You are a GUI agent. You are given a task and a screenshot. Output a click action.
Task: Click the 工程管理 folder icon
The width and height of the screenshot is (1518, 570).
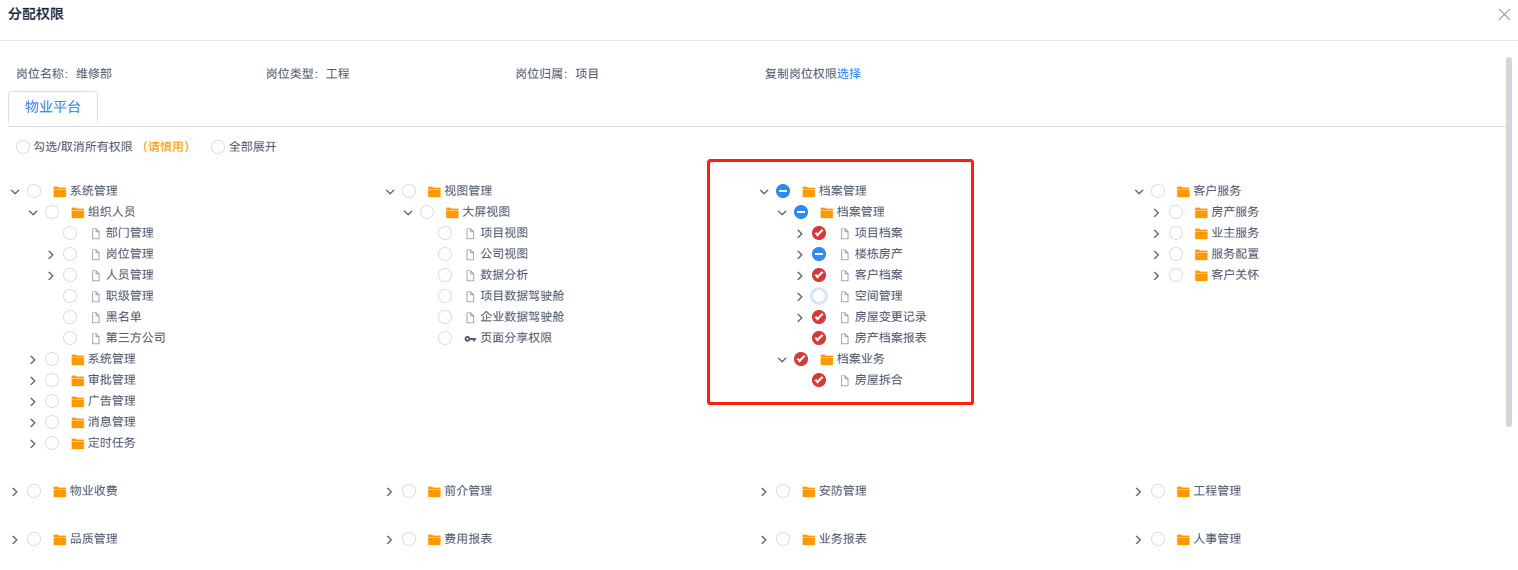coord(1183,491)
